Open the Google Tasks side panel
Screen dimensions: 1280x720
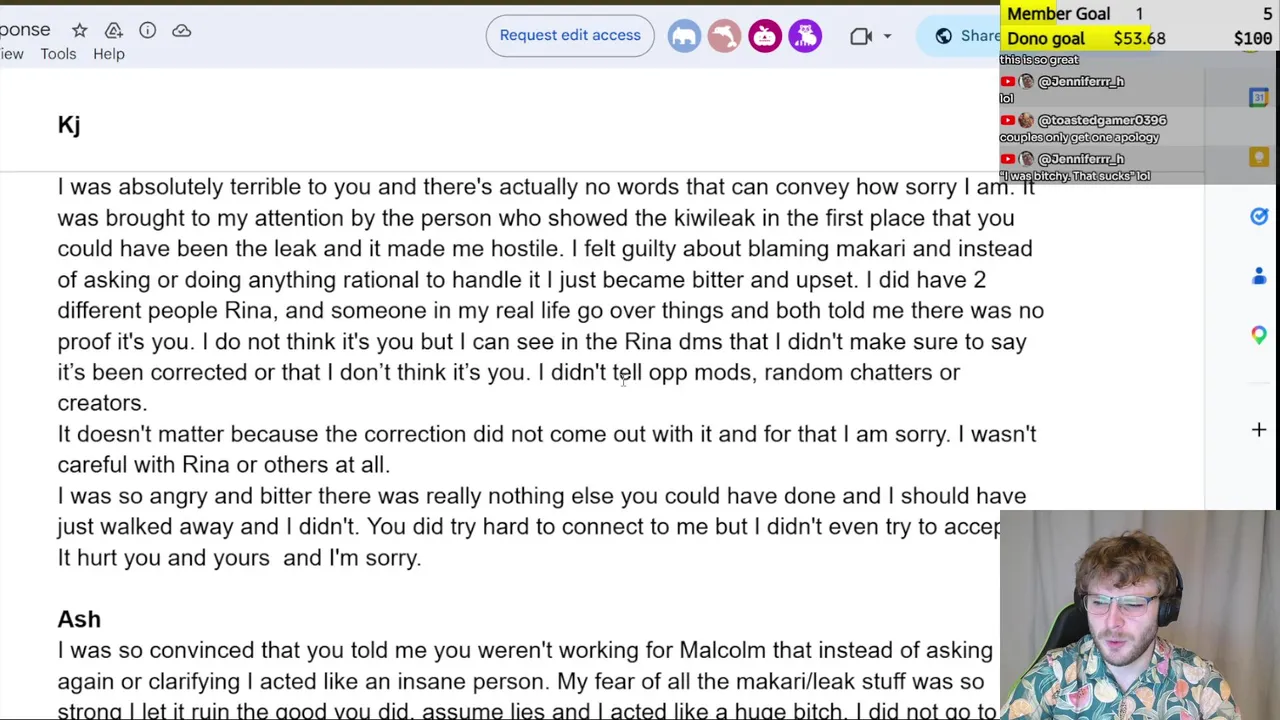tap(1259, 217)
